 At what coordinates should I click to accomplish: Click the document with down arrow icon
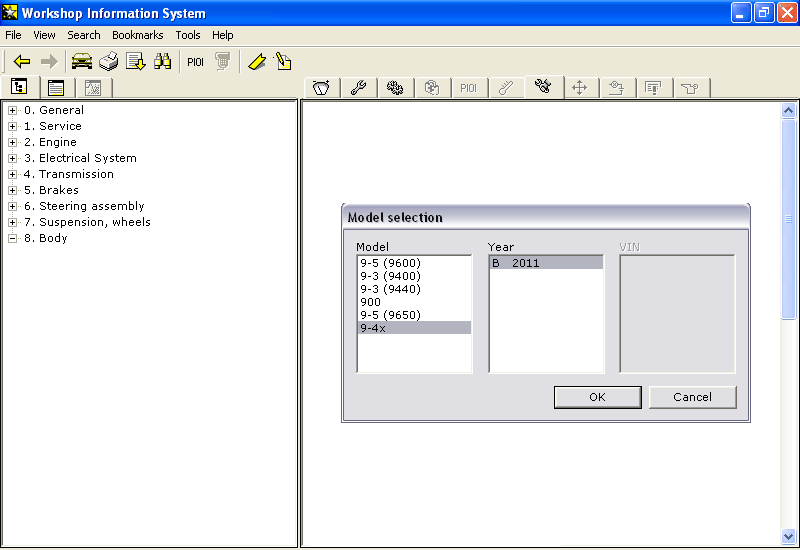click(136, 62)
